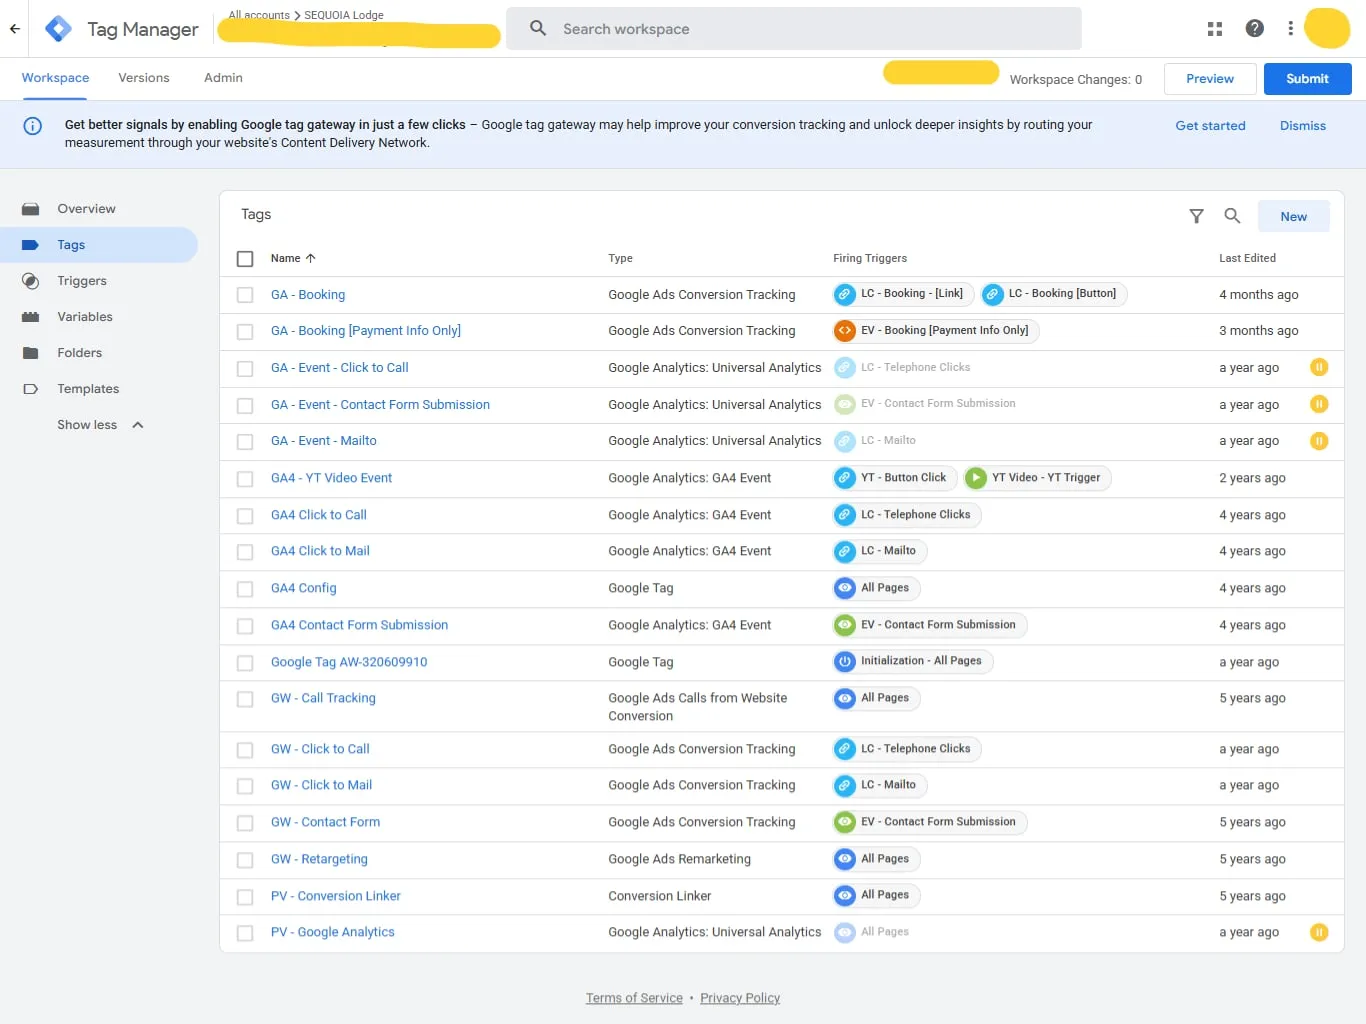Click the search tags magnifier icon

click(1232, 216)
